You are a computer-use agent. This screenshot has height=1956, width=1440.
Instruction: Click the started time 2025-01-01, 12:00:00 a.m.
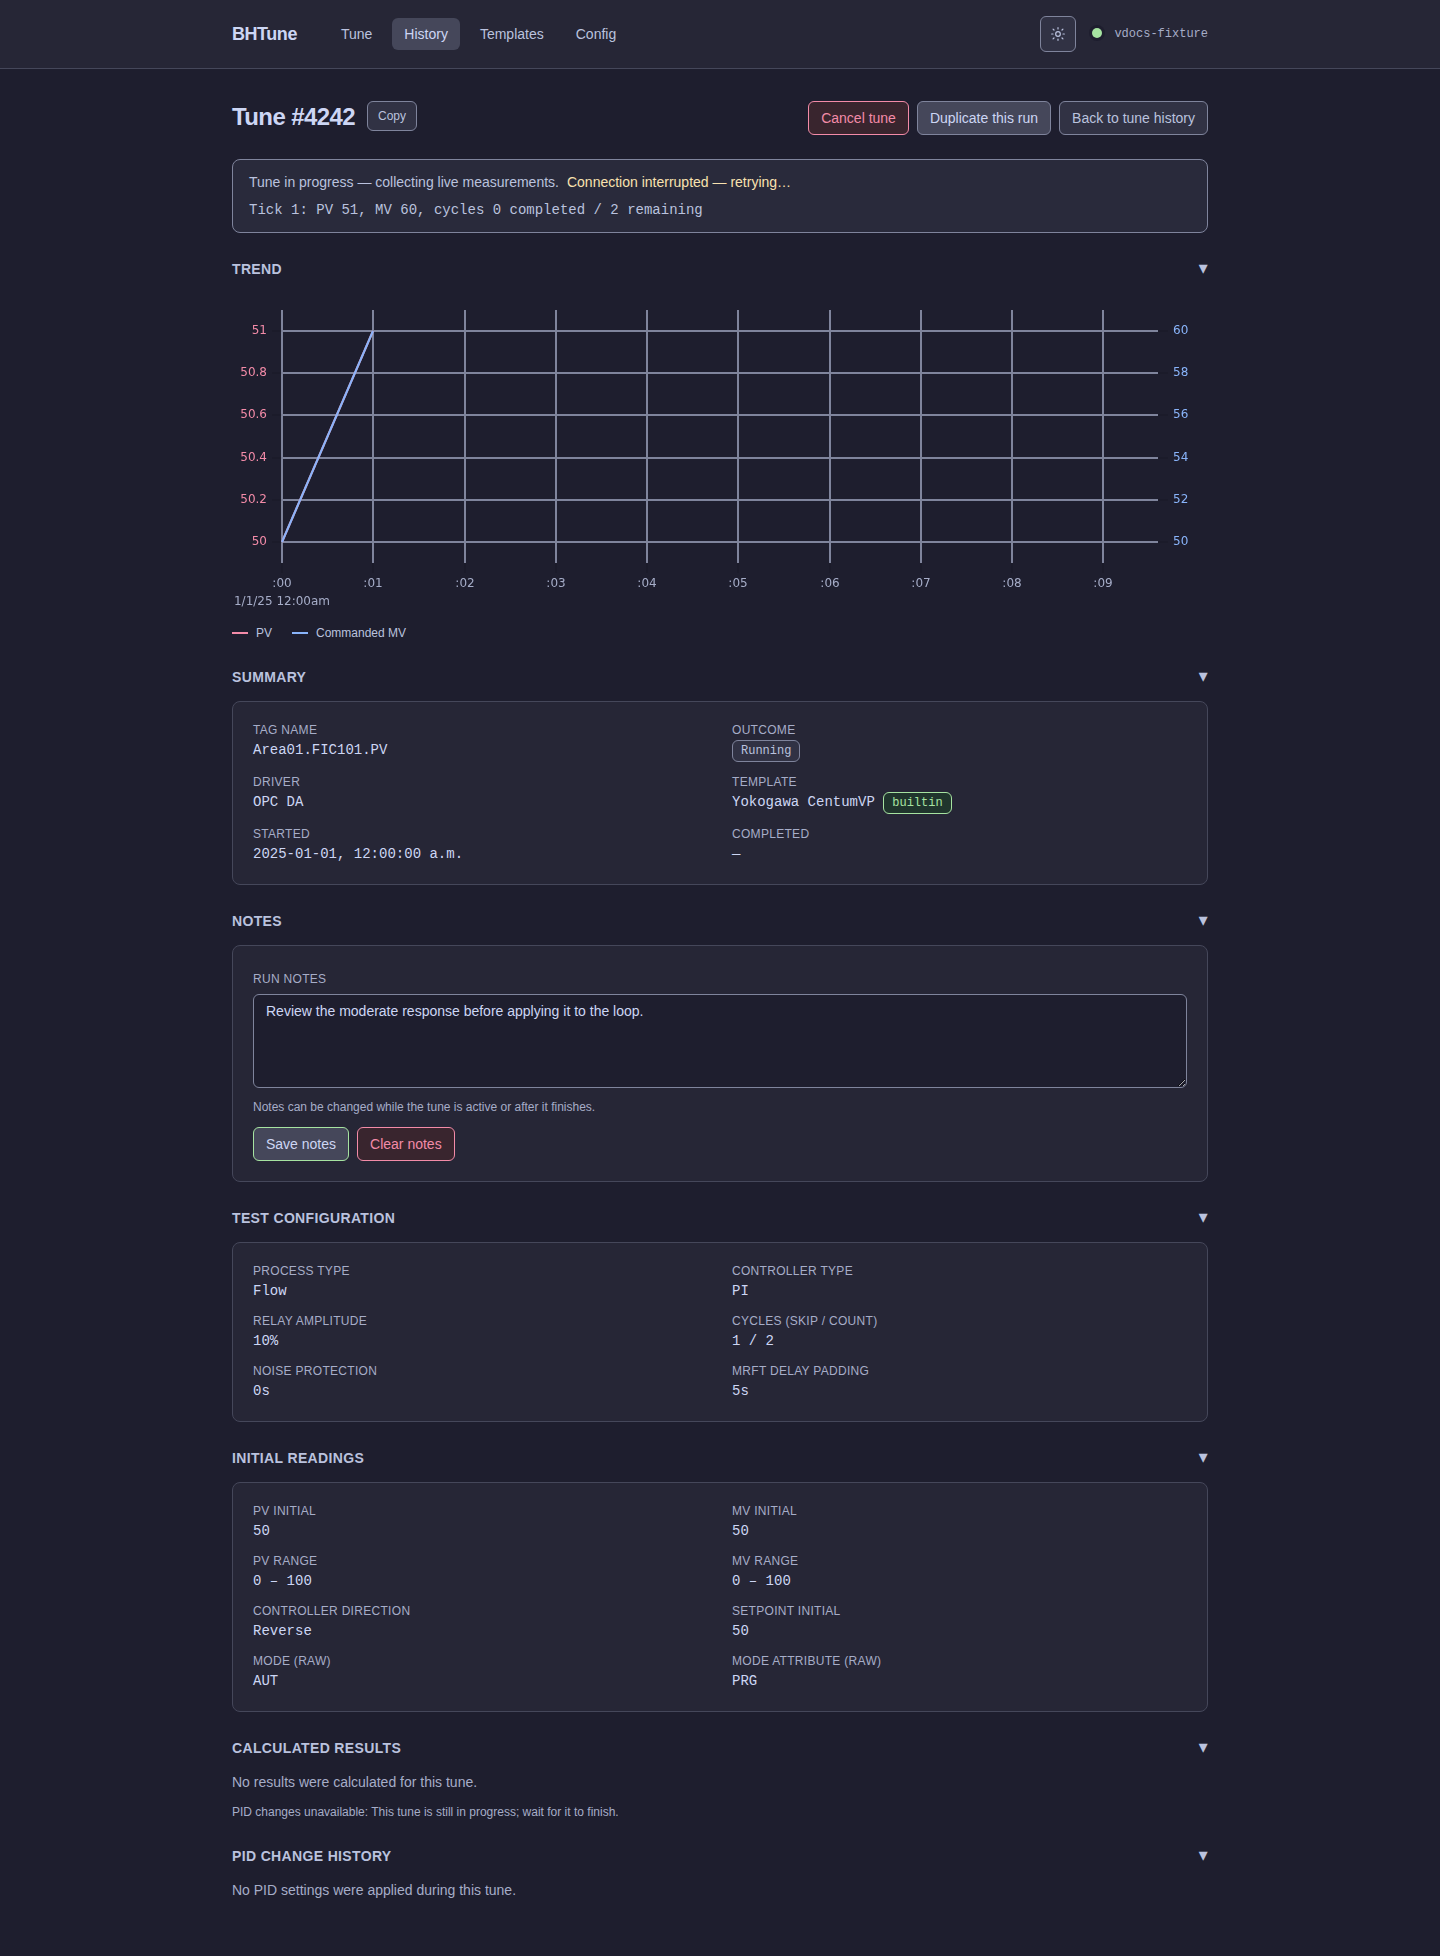[x=357, y=854]
